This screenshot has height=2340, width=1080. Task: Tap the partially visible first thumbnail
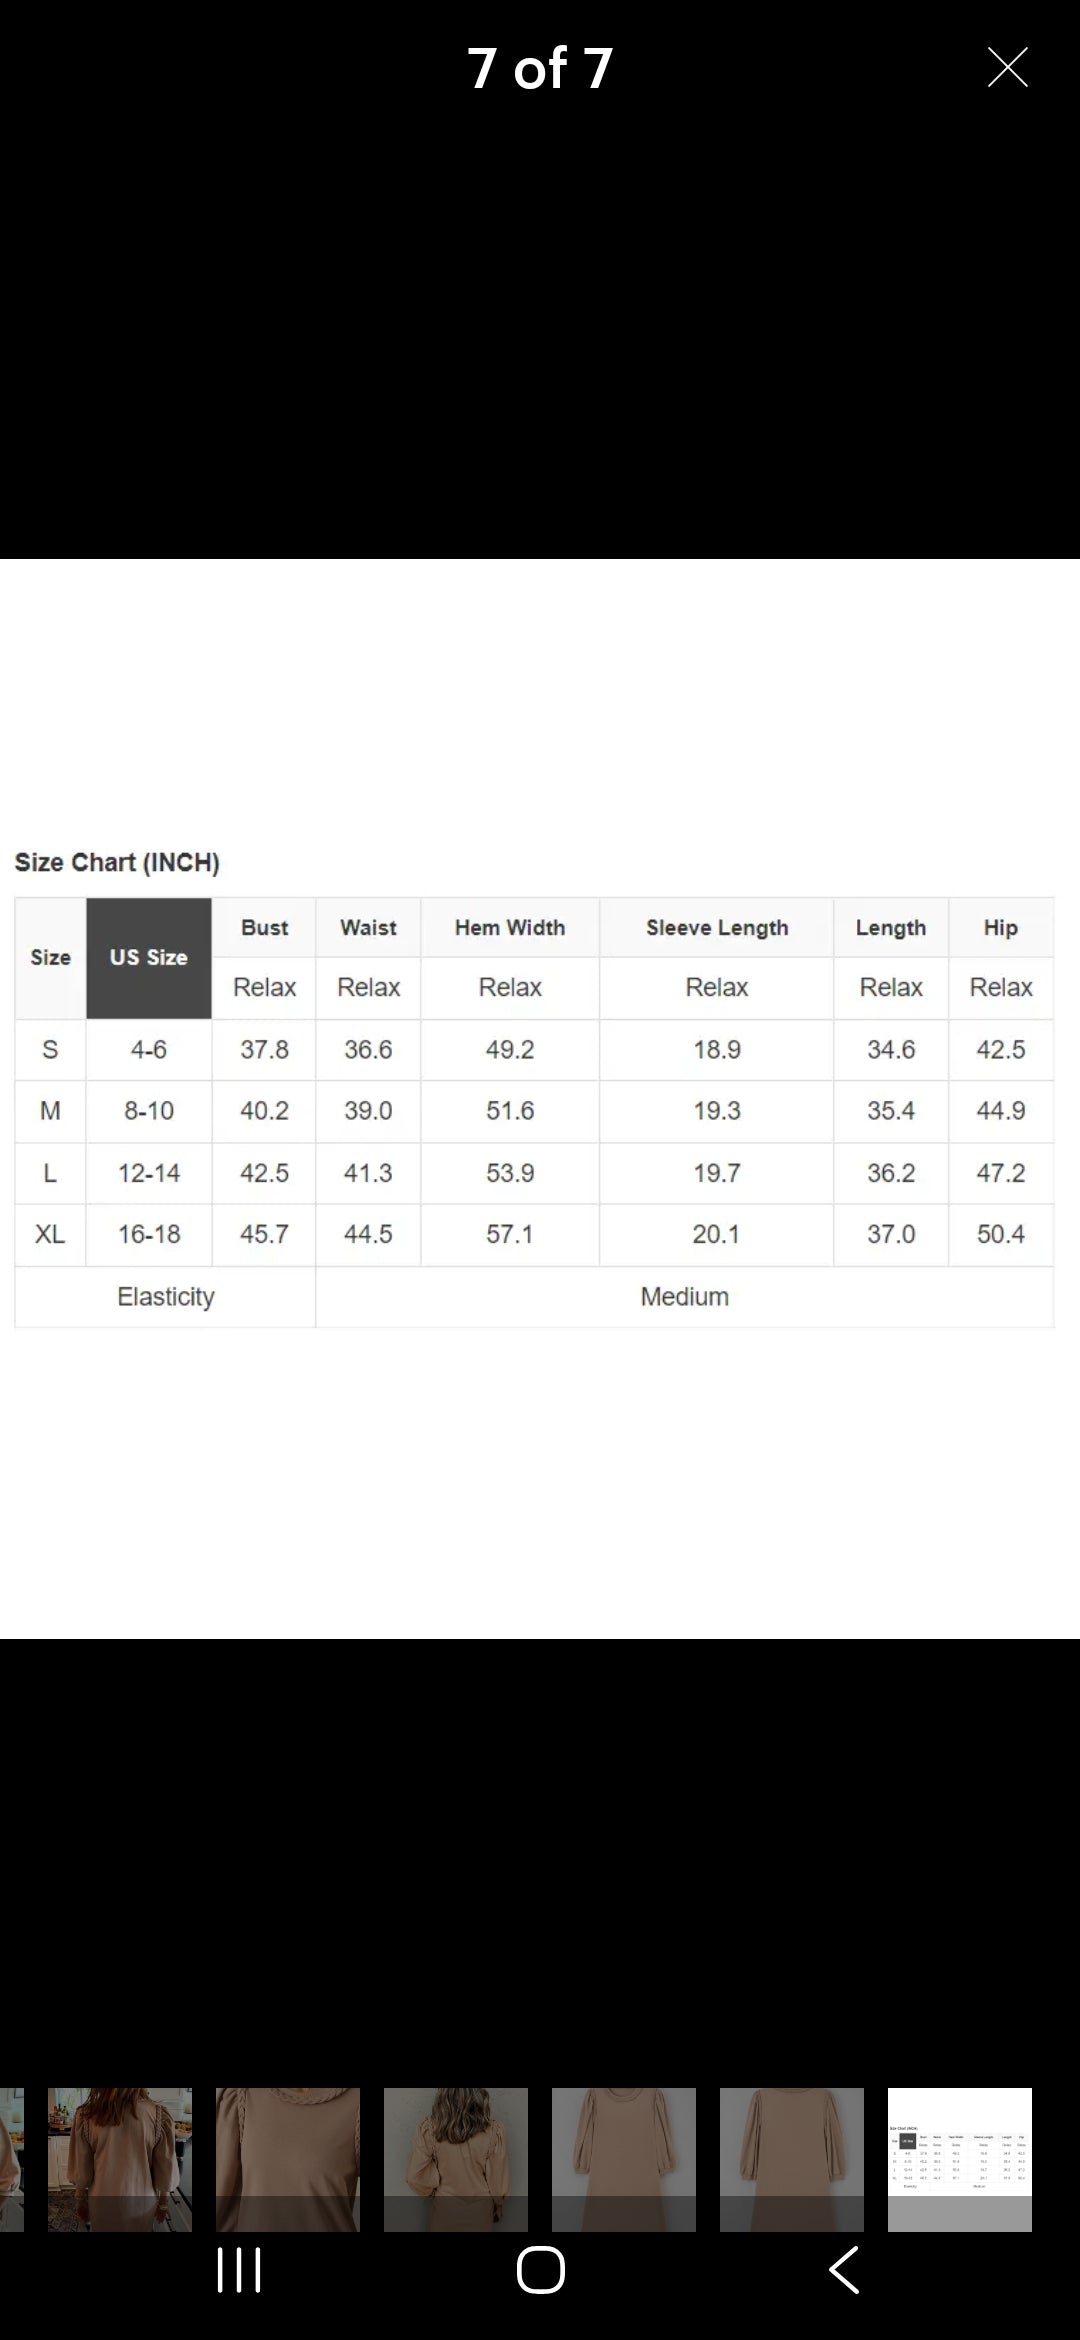click(x=10, y=2159)
